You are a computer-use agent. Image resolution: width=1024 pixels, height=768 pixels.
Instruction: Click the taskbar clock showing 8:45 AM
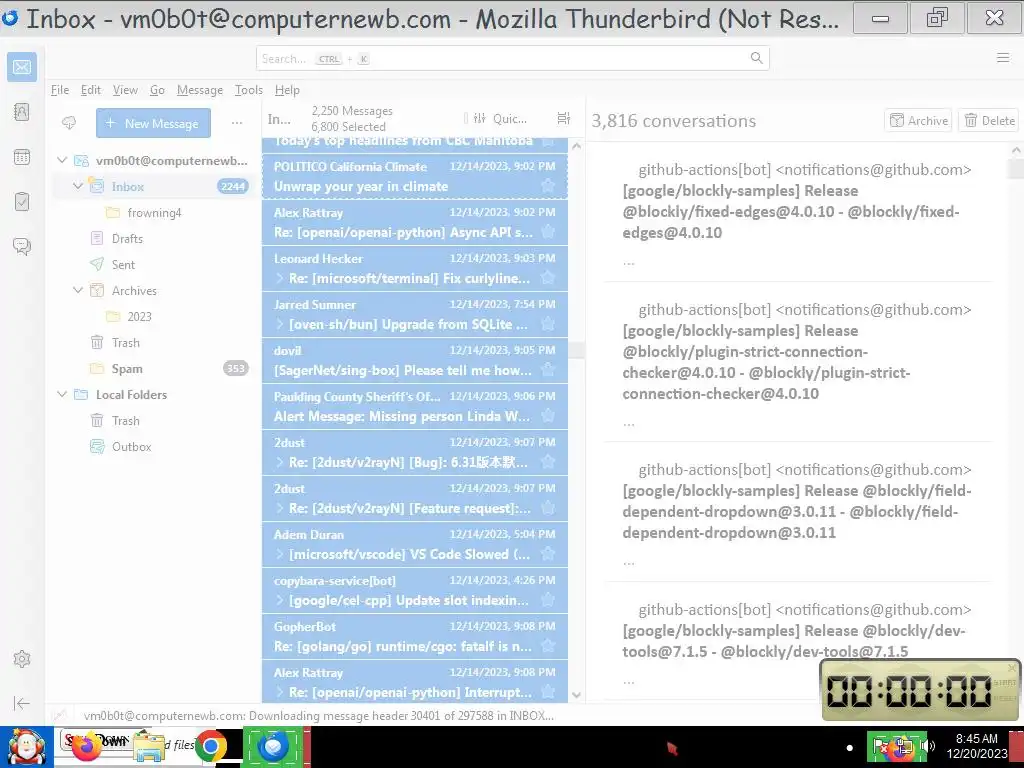[977, 746]
